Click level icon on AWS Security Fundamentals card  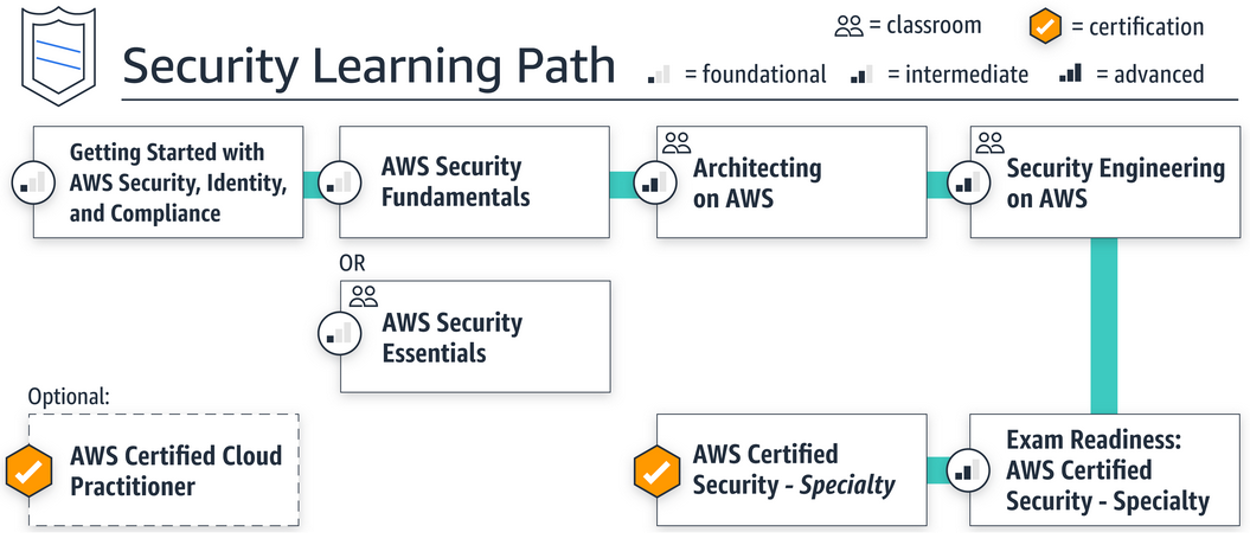pyautogui.click(x=341, y=183)
